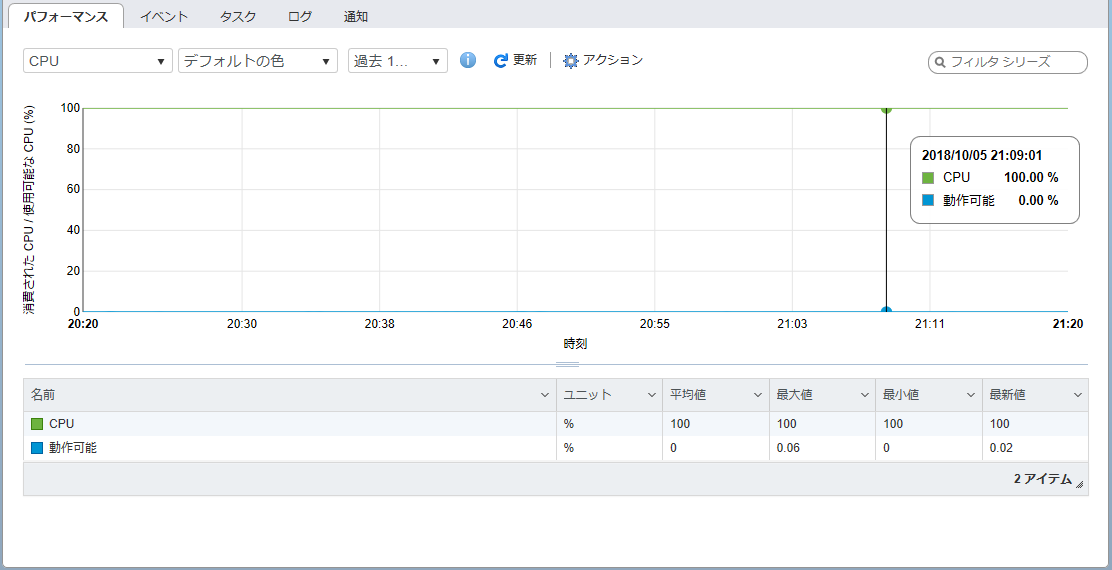This screenshot has width=1112, height=570.
Task: Click the blue info icon
Action: pyautogui.click(x=468, y=61)
